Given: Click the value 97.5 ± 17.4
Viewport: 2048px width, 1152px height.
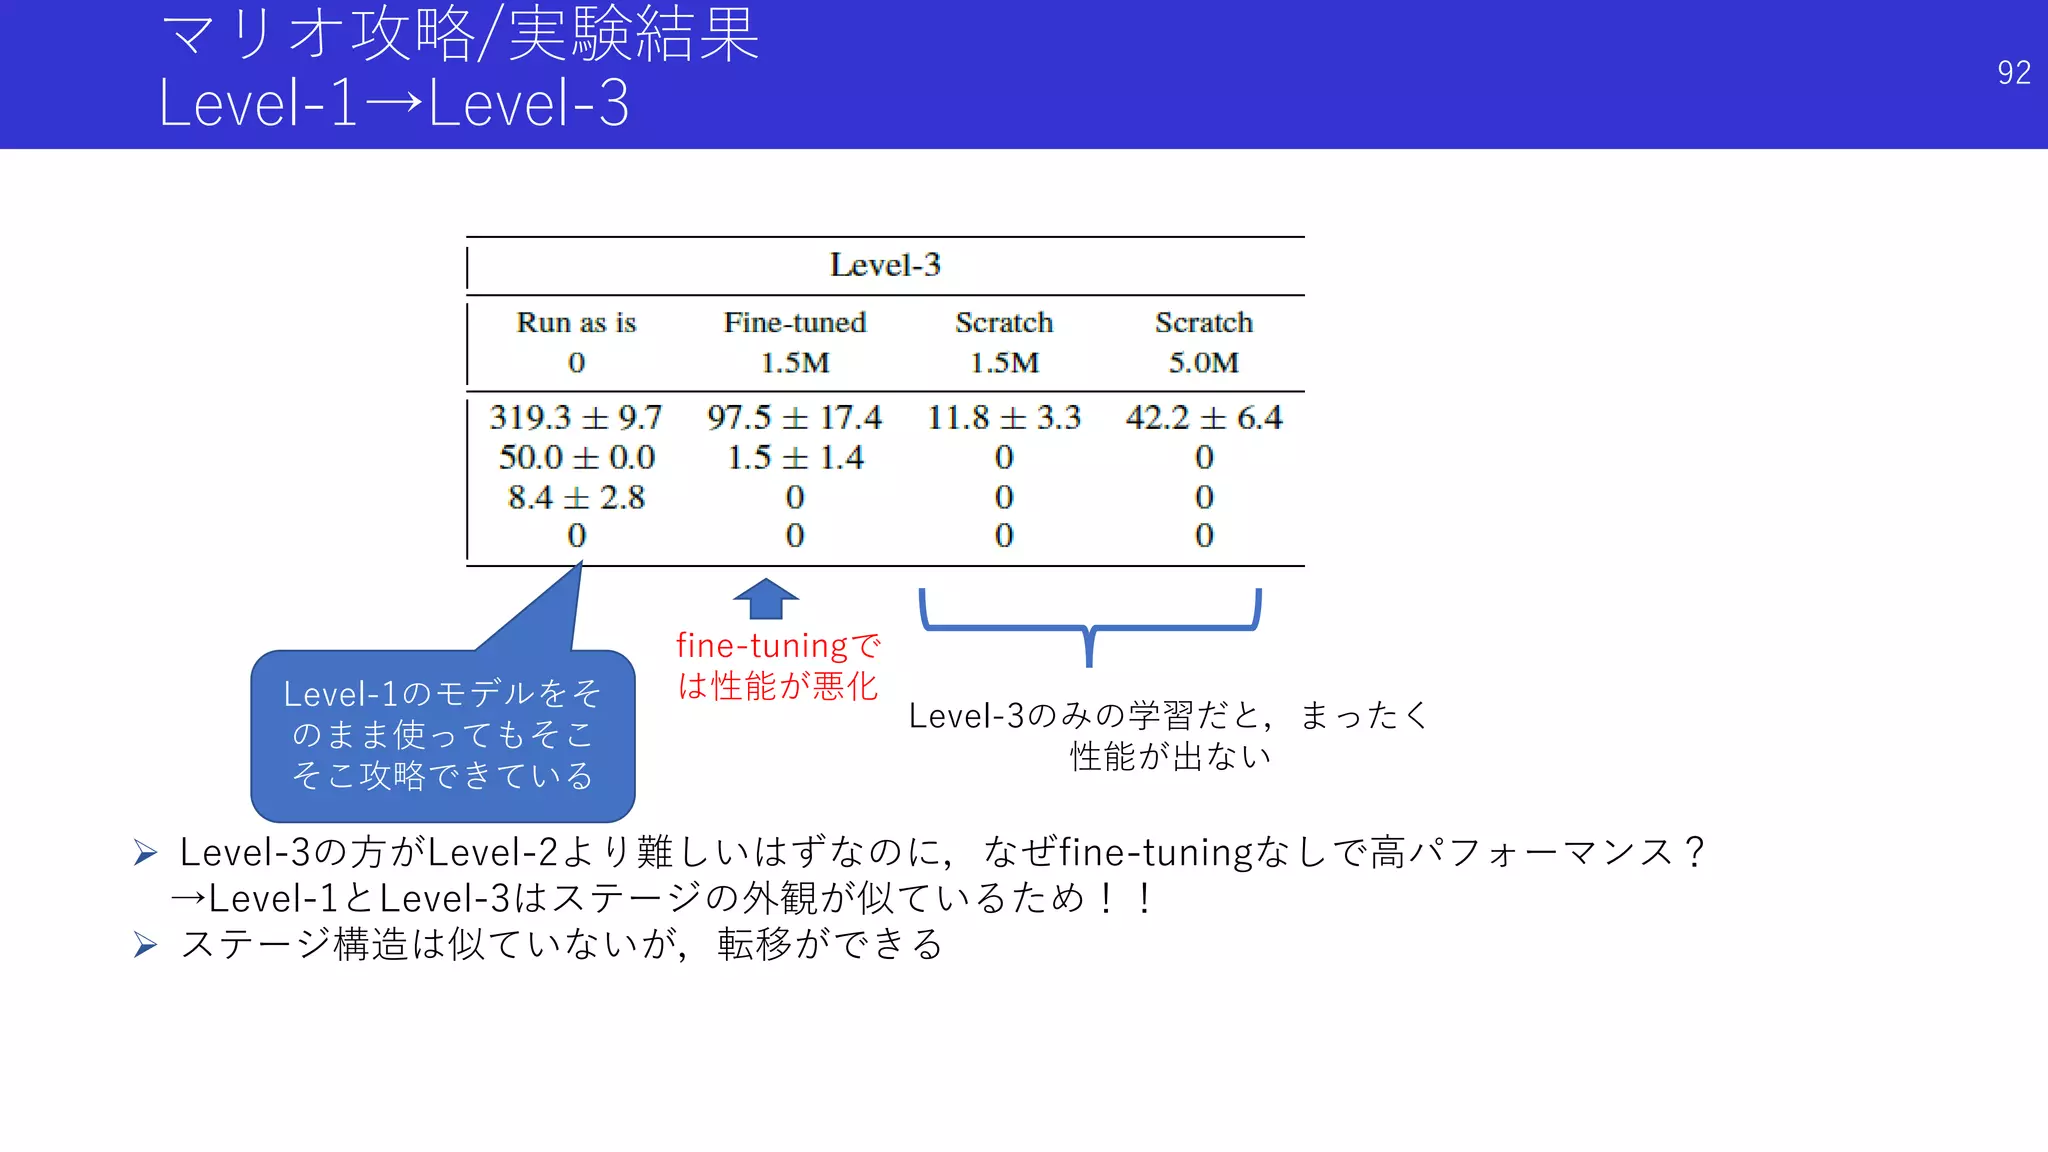Looking at the screenshot, I should (x=795, y=417).
